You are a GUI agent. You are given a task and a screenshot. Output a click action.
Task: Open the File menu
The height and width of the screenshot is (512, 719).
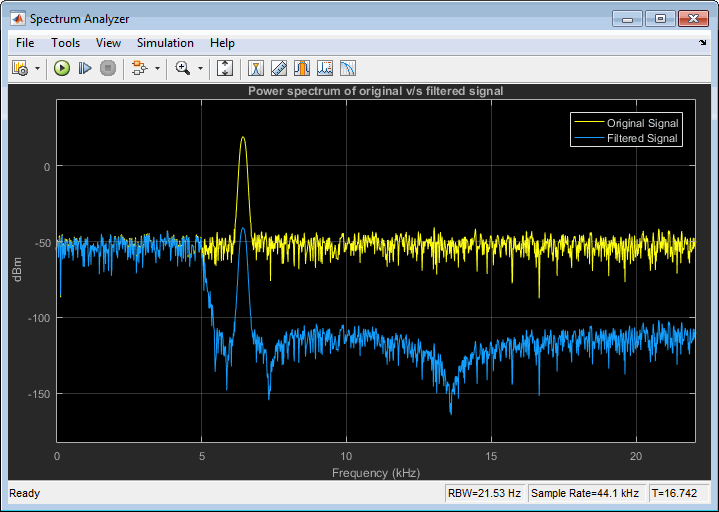tap(25, 43)
